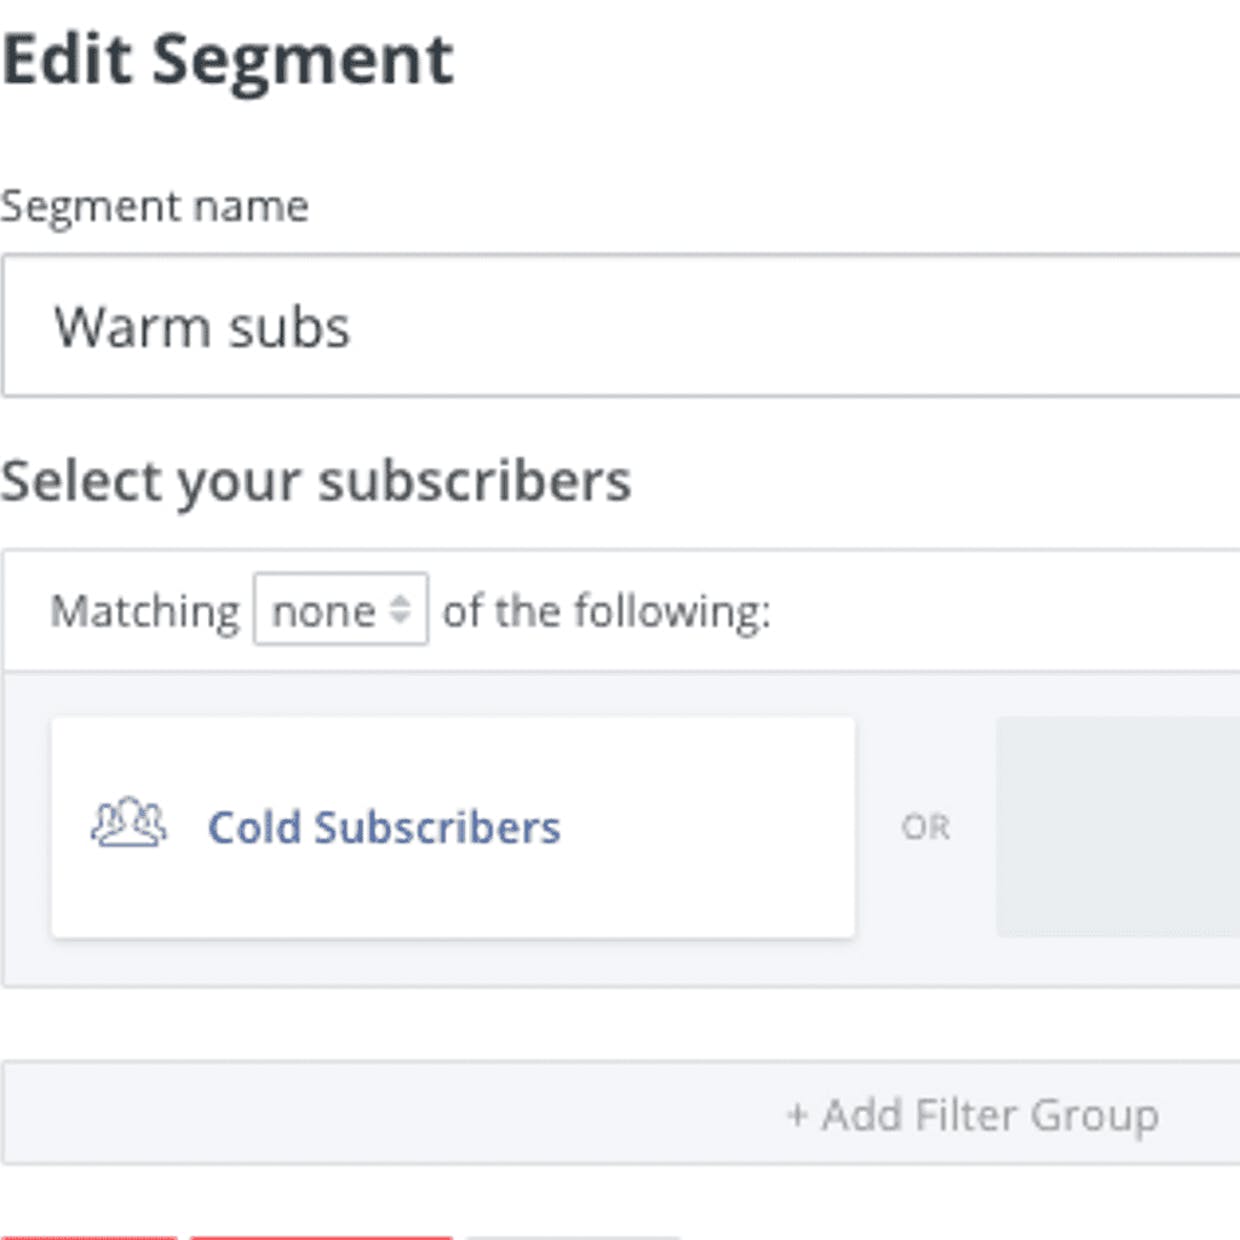
Task: Click the "Matching" label text
Action: (x=145, y=611)
